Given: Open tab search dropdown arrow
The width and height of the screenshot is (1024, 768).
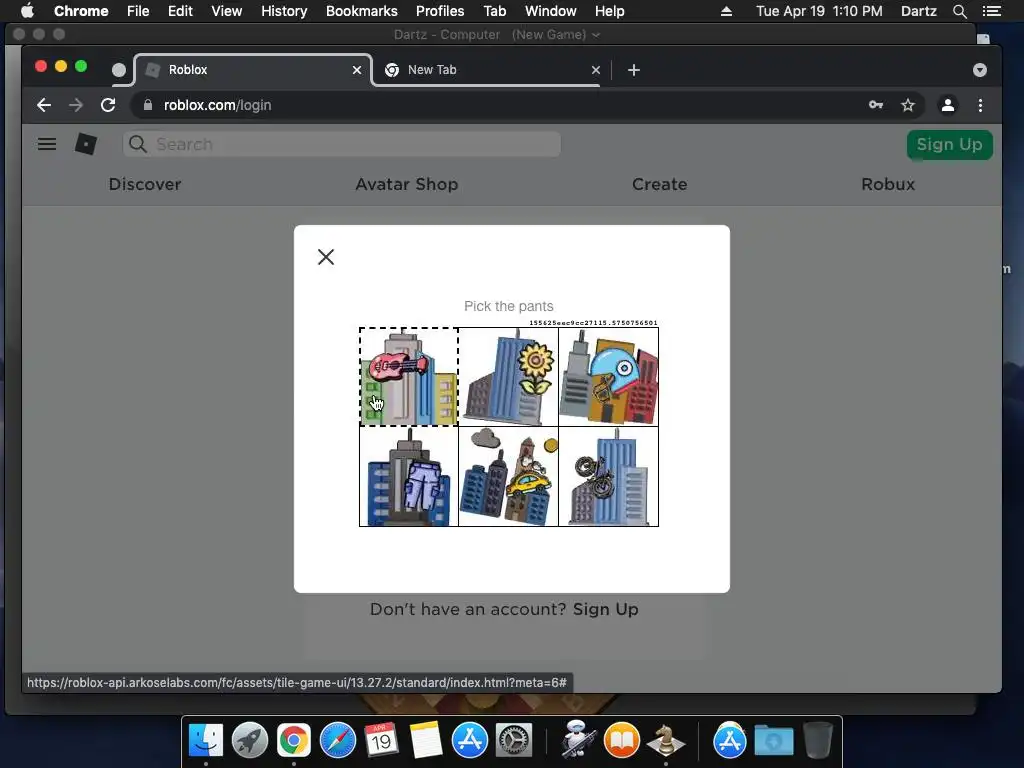Looking at the screenshot, I should [980, 70].
